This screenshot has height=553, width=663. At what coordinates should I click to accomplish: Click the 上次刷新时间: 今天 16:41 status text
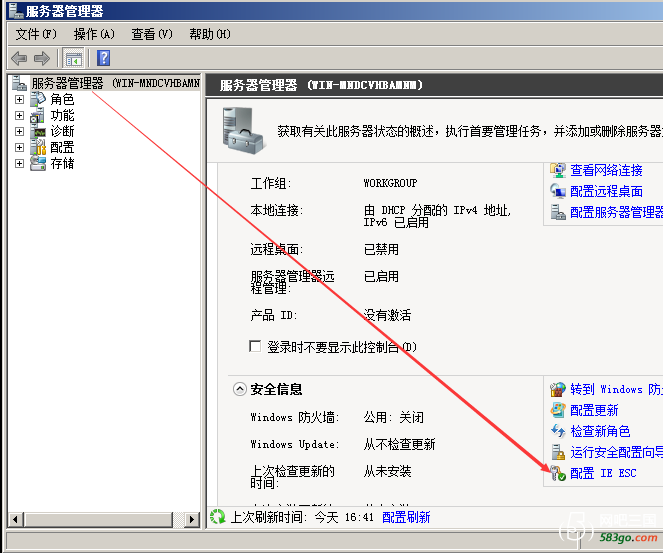pos(302,517)
